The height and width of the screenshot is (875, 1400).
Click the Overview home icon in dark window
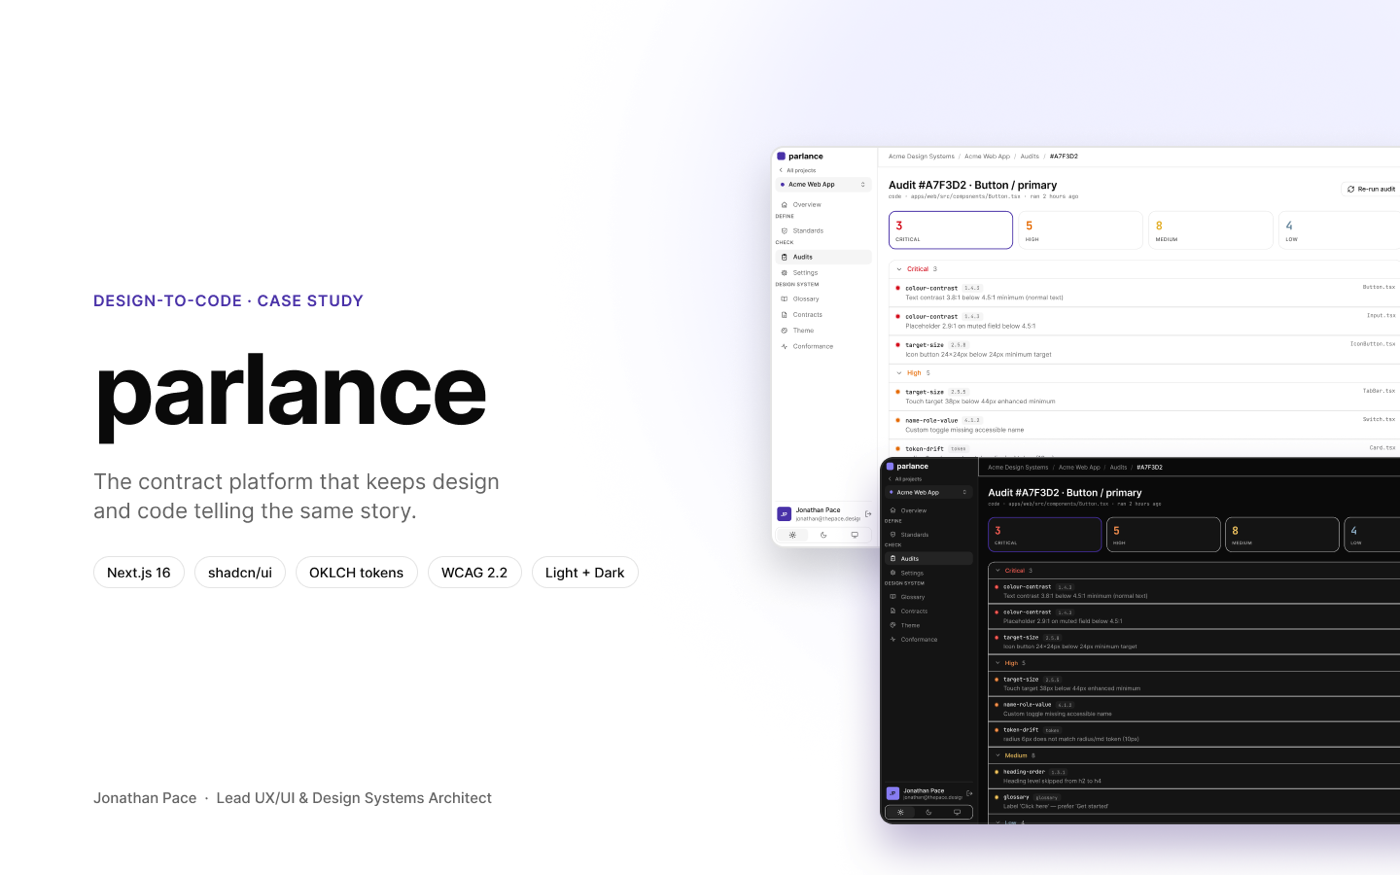click(x=893, y=511)
